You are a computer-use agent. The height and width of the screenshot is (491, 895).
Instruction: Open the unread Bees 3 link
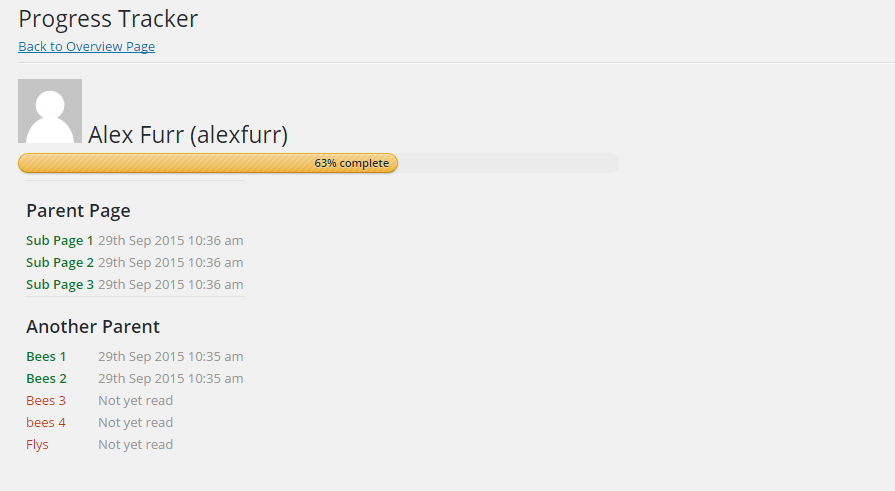46,401
